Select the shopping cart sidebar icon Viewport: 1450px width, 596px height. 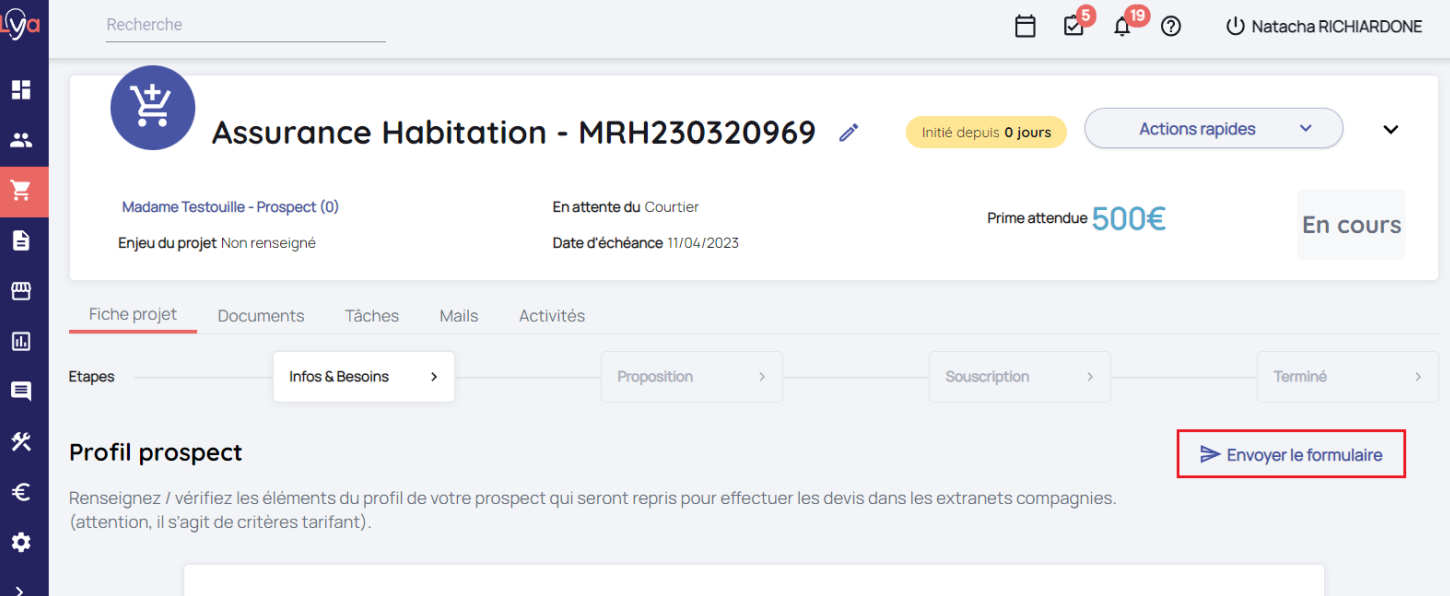click(21, 191)
